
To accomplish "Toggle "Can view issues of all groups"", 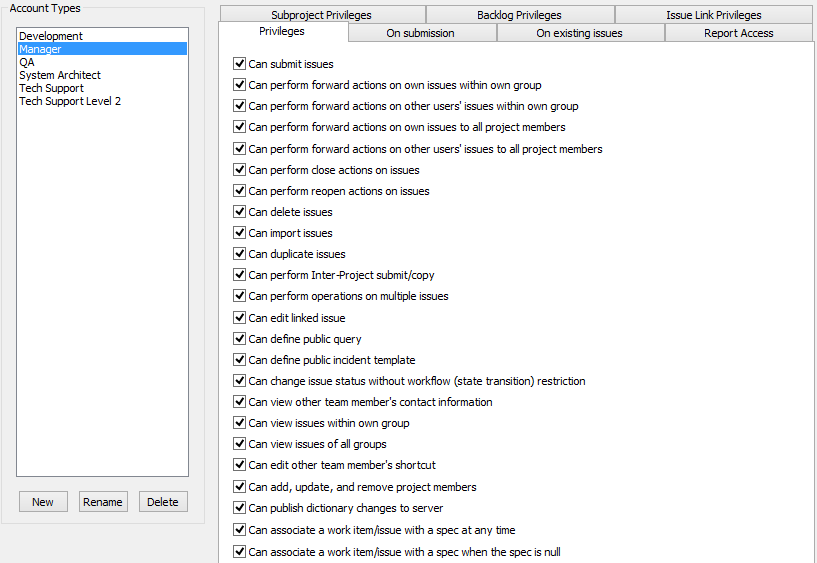I will click(239, 444).
